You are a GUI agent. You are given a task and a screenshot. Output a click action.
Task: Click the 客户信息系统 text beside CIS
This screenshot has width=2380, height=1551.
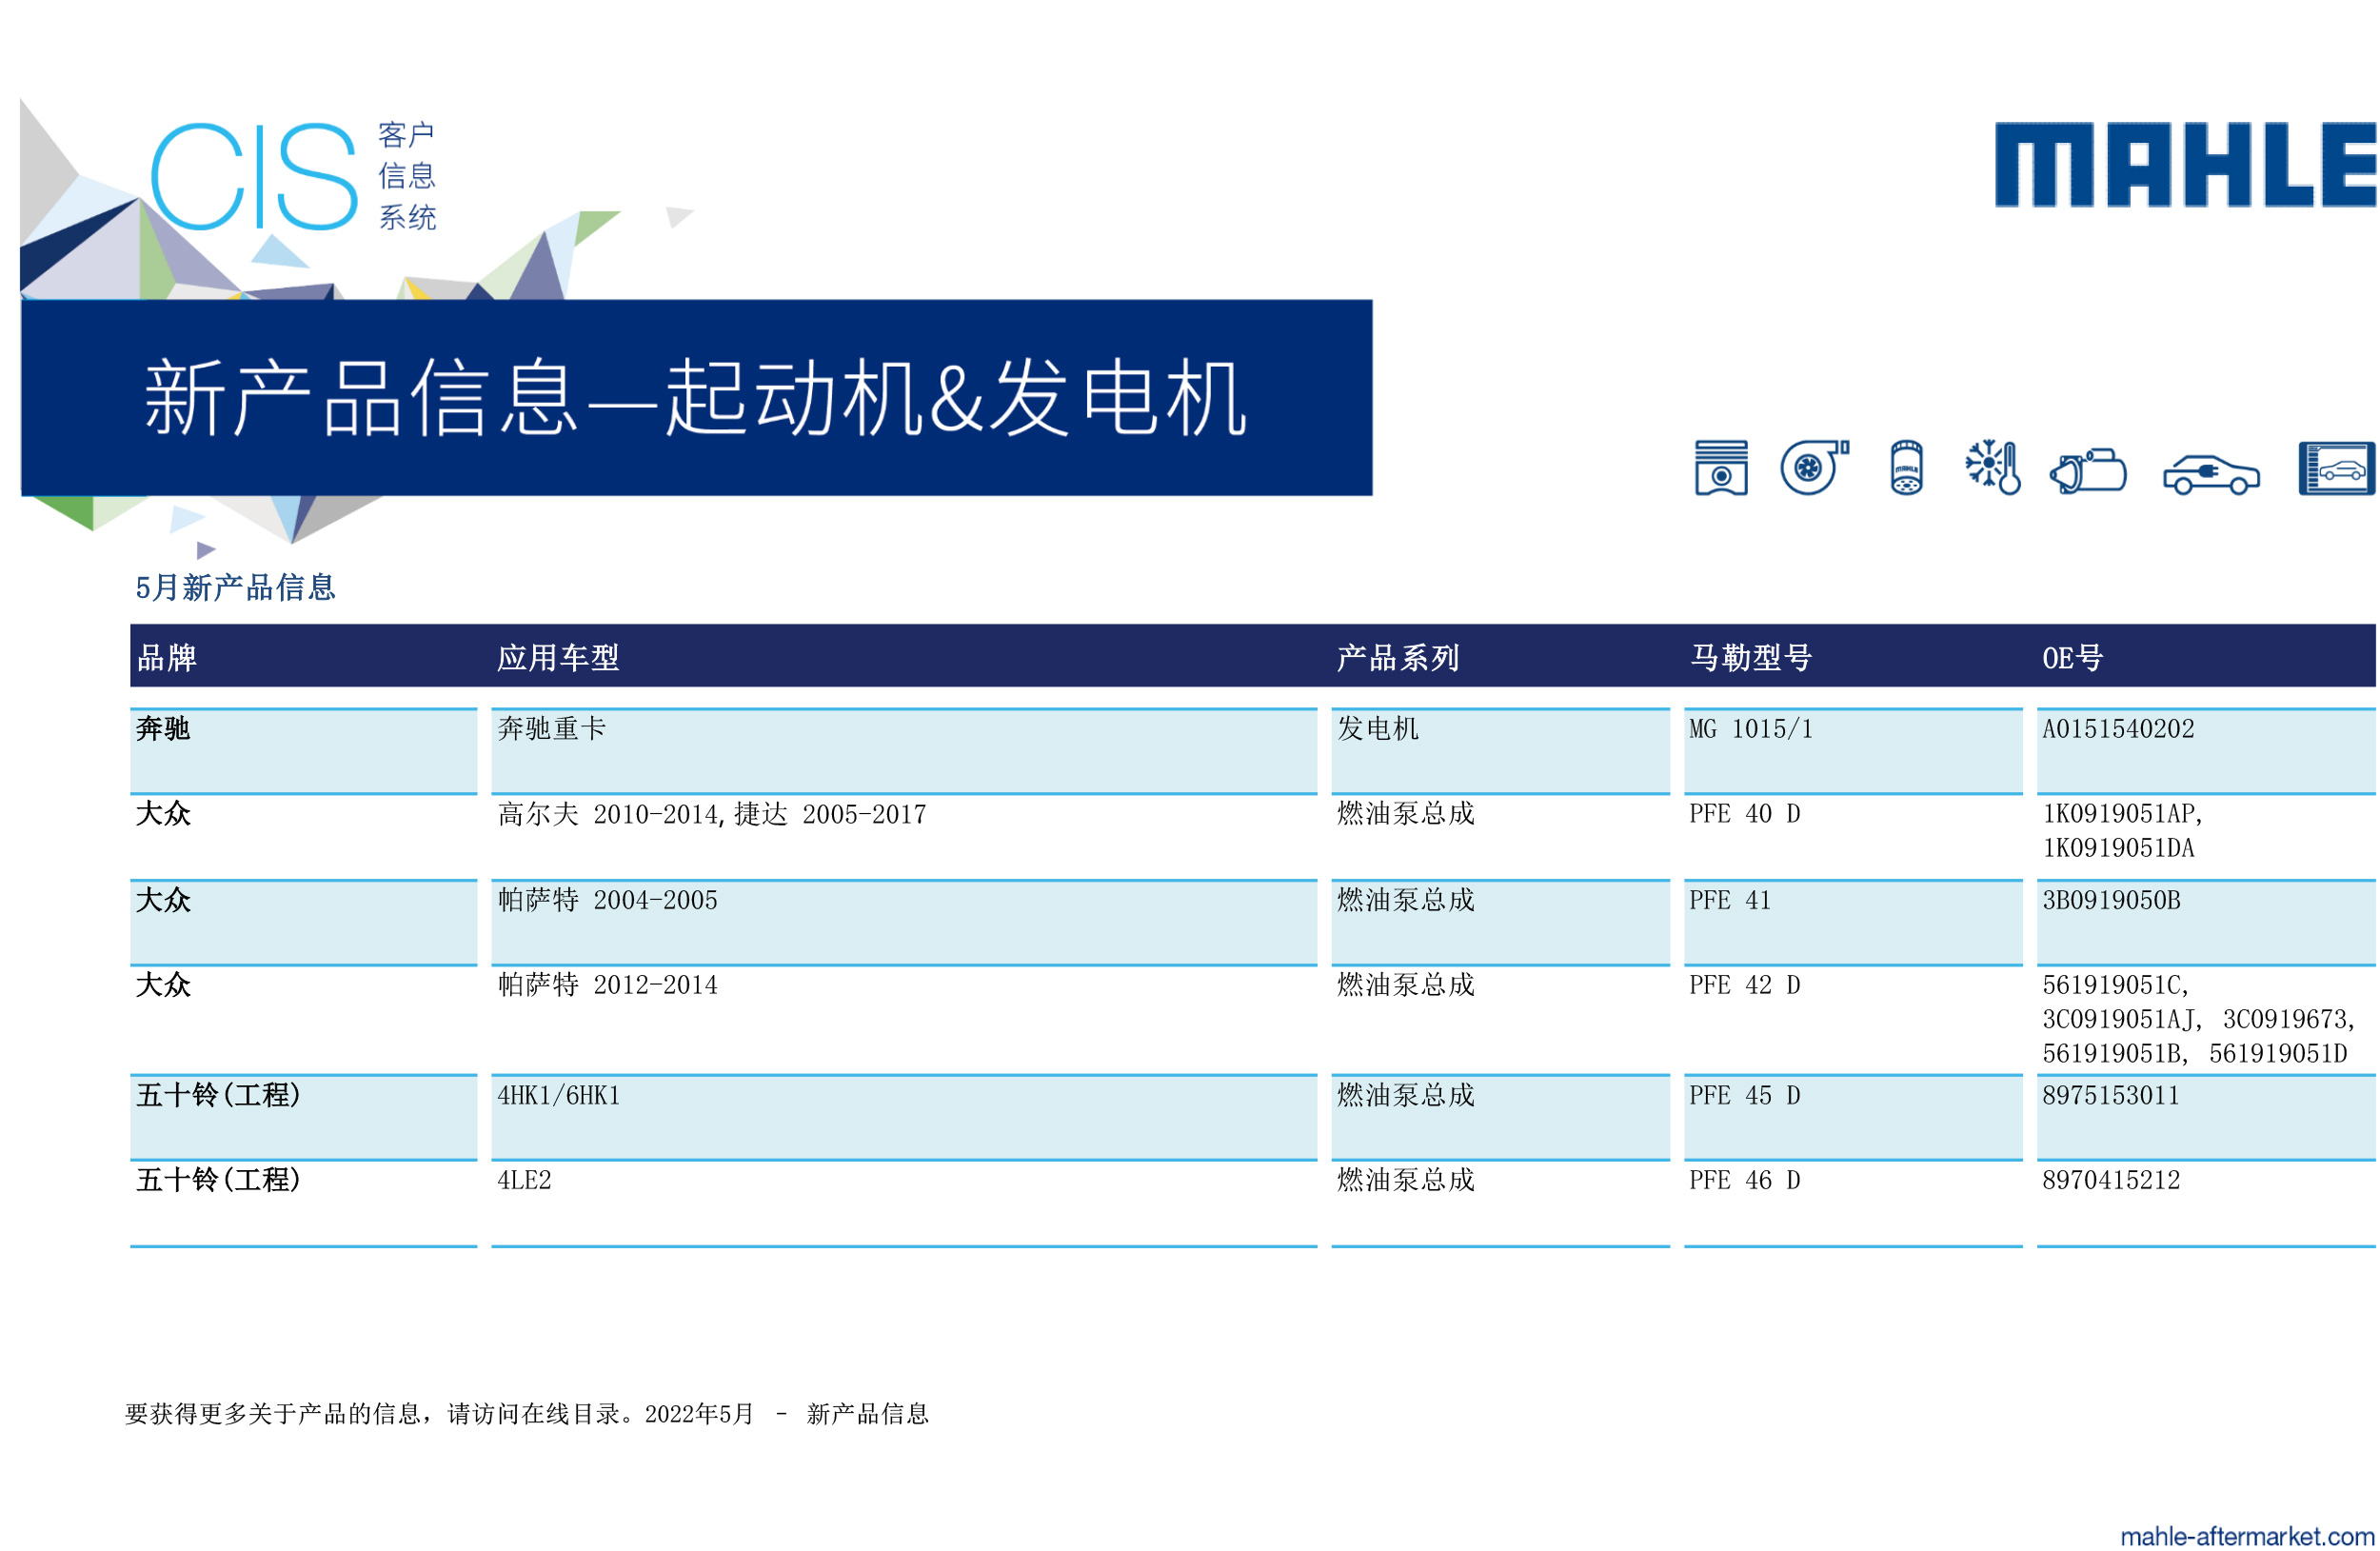(406, 176)
